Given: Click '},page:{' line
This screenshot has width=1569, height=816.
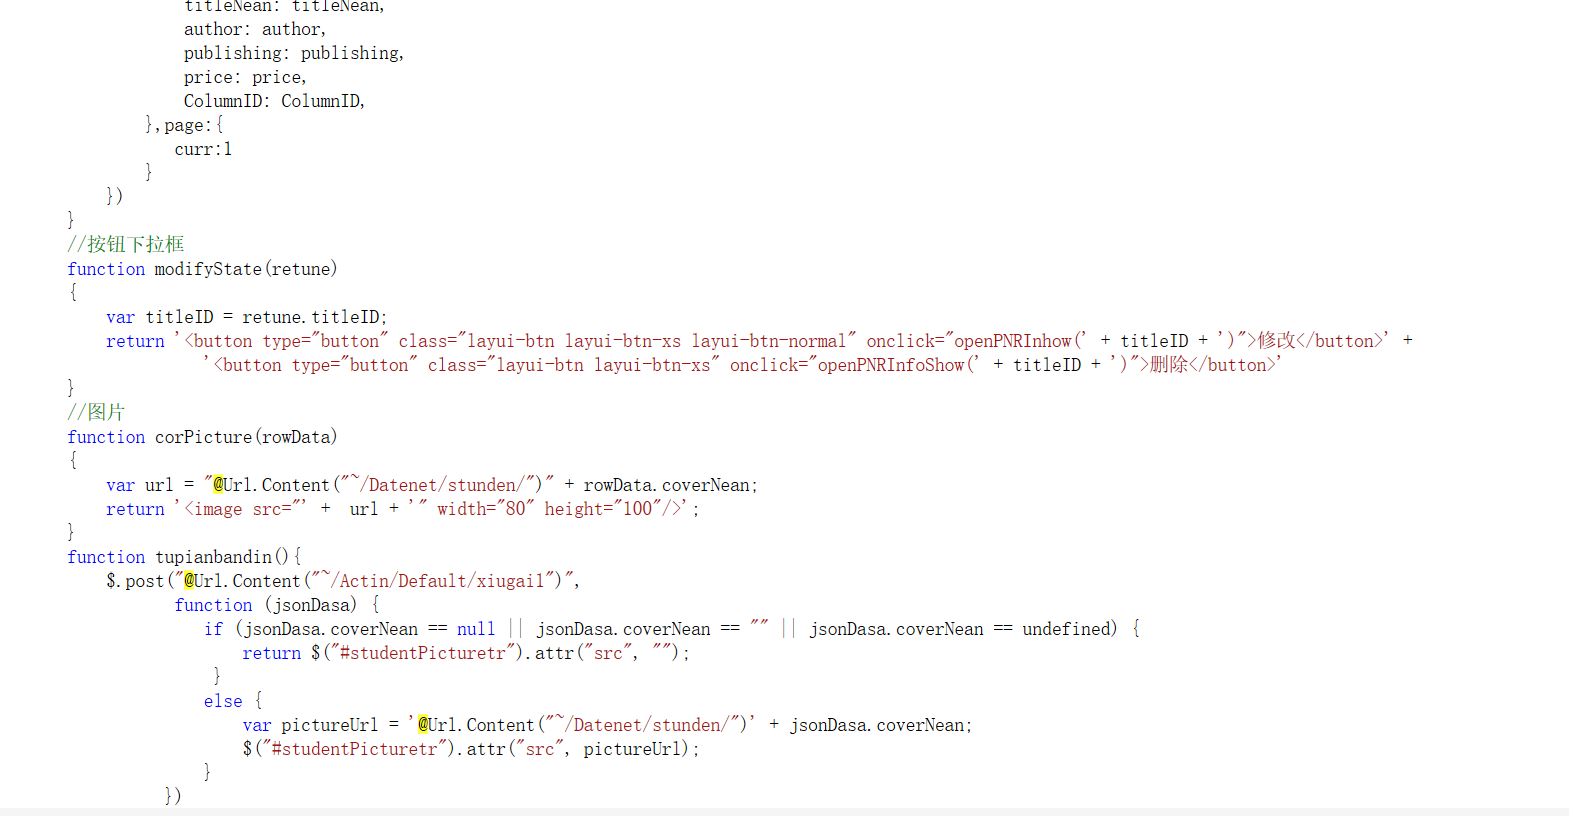Looking at the screenshot, I should pyautogui.click(x=185, y=125).
